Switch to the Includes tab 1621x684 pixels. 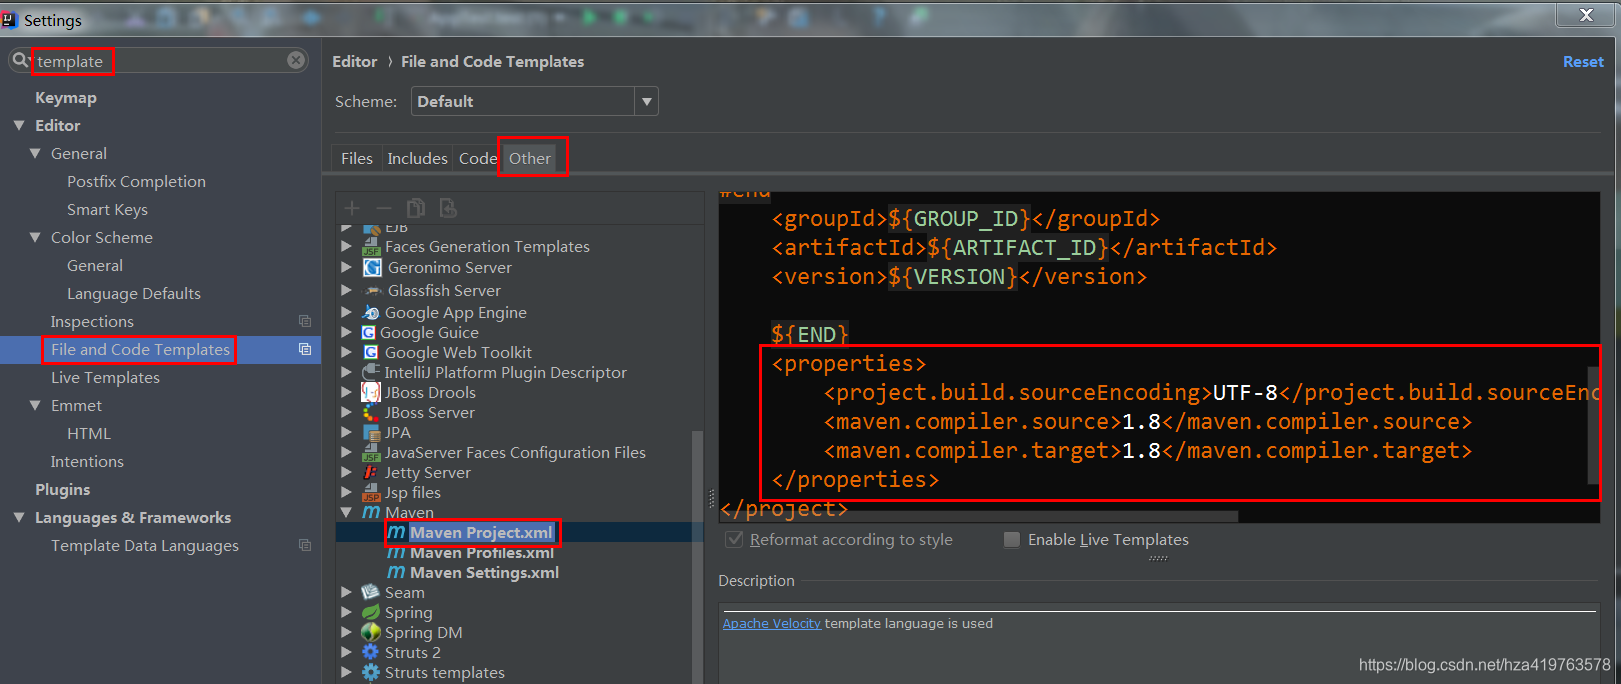417,158
